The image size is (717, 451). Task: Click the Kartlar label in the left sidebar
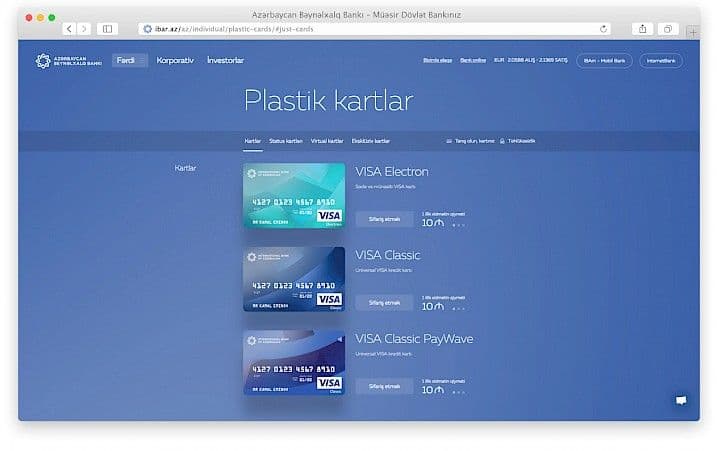[x=185, y=168]
